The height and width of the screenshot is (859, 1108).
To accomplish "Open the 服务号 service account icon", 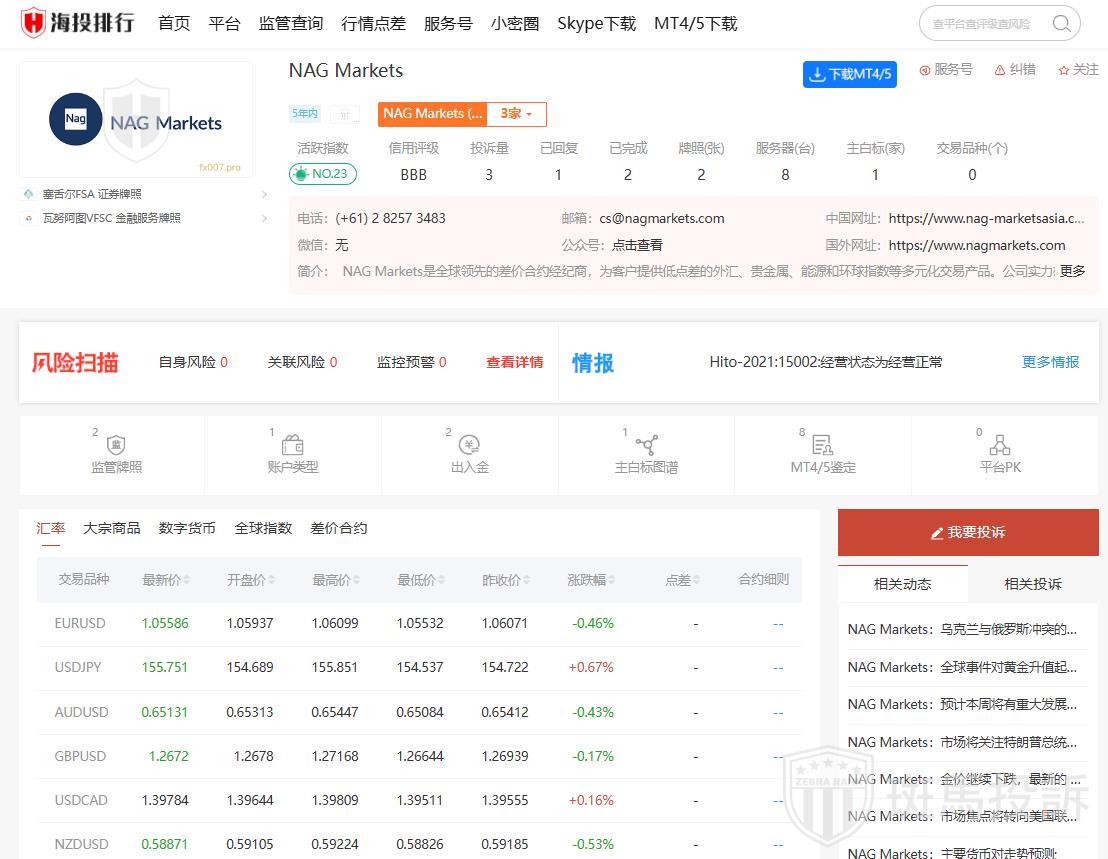I will tap(925, 70).
